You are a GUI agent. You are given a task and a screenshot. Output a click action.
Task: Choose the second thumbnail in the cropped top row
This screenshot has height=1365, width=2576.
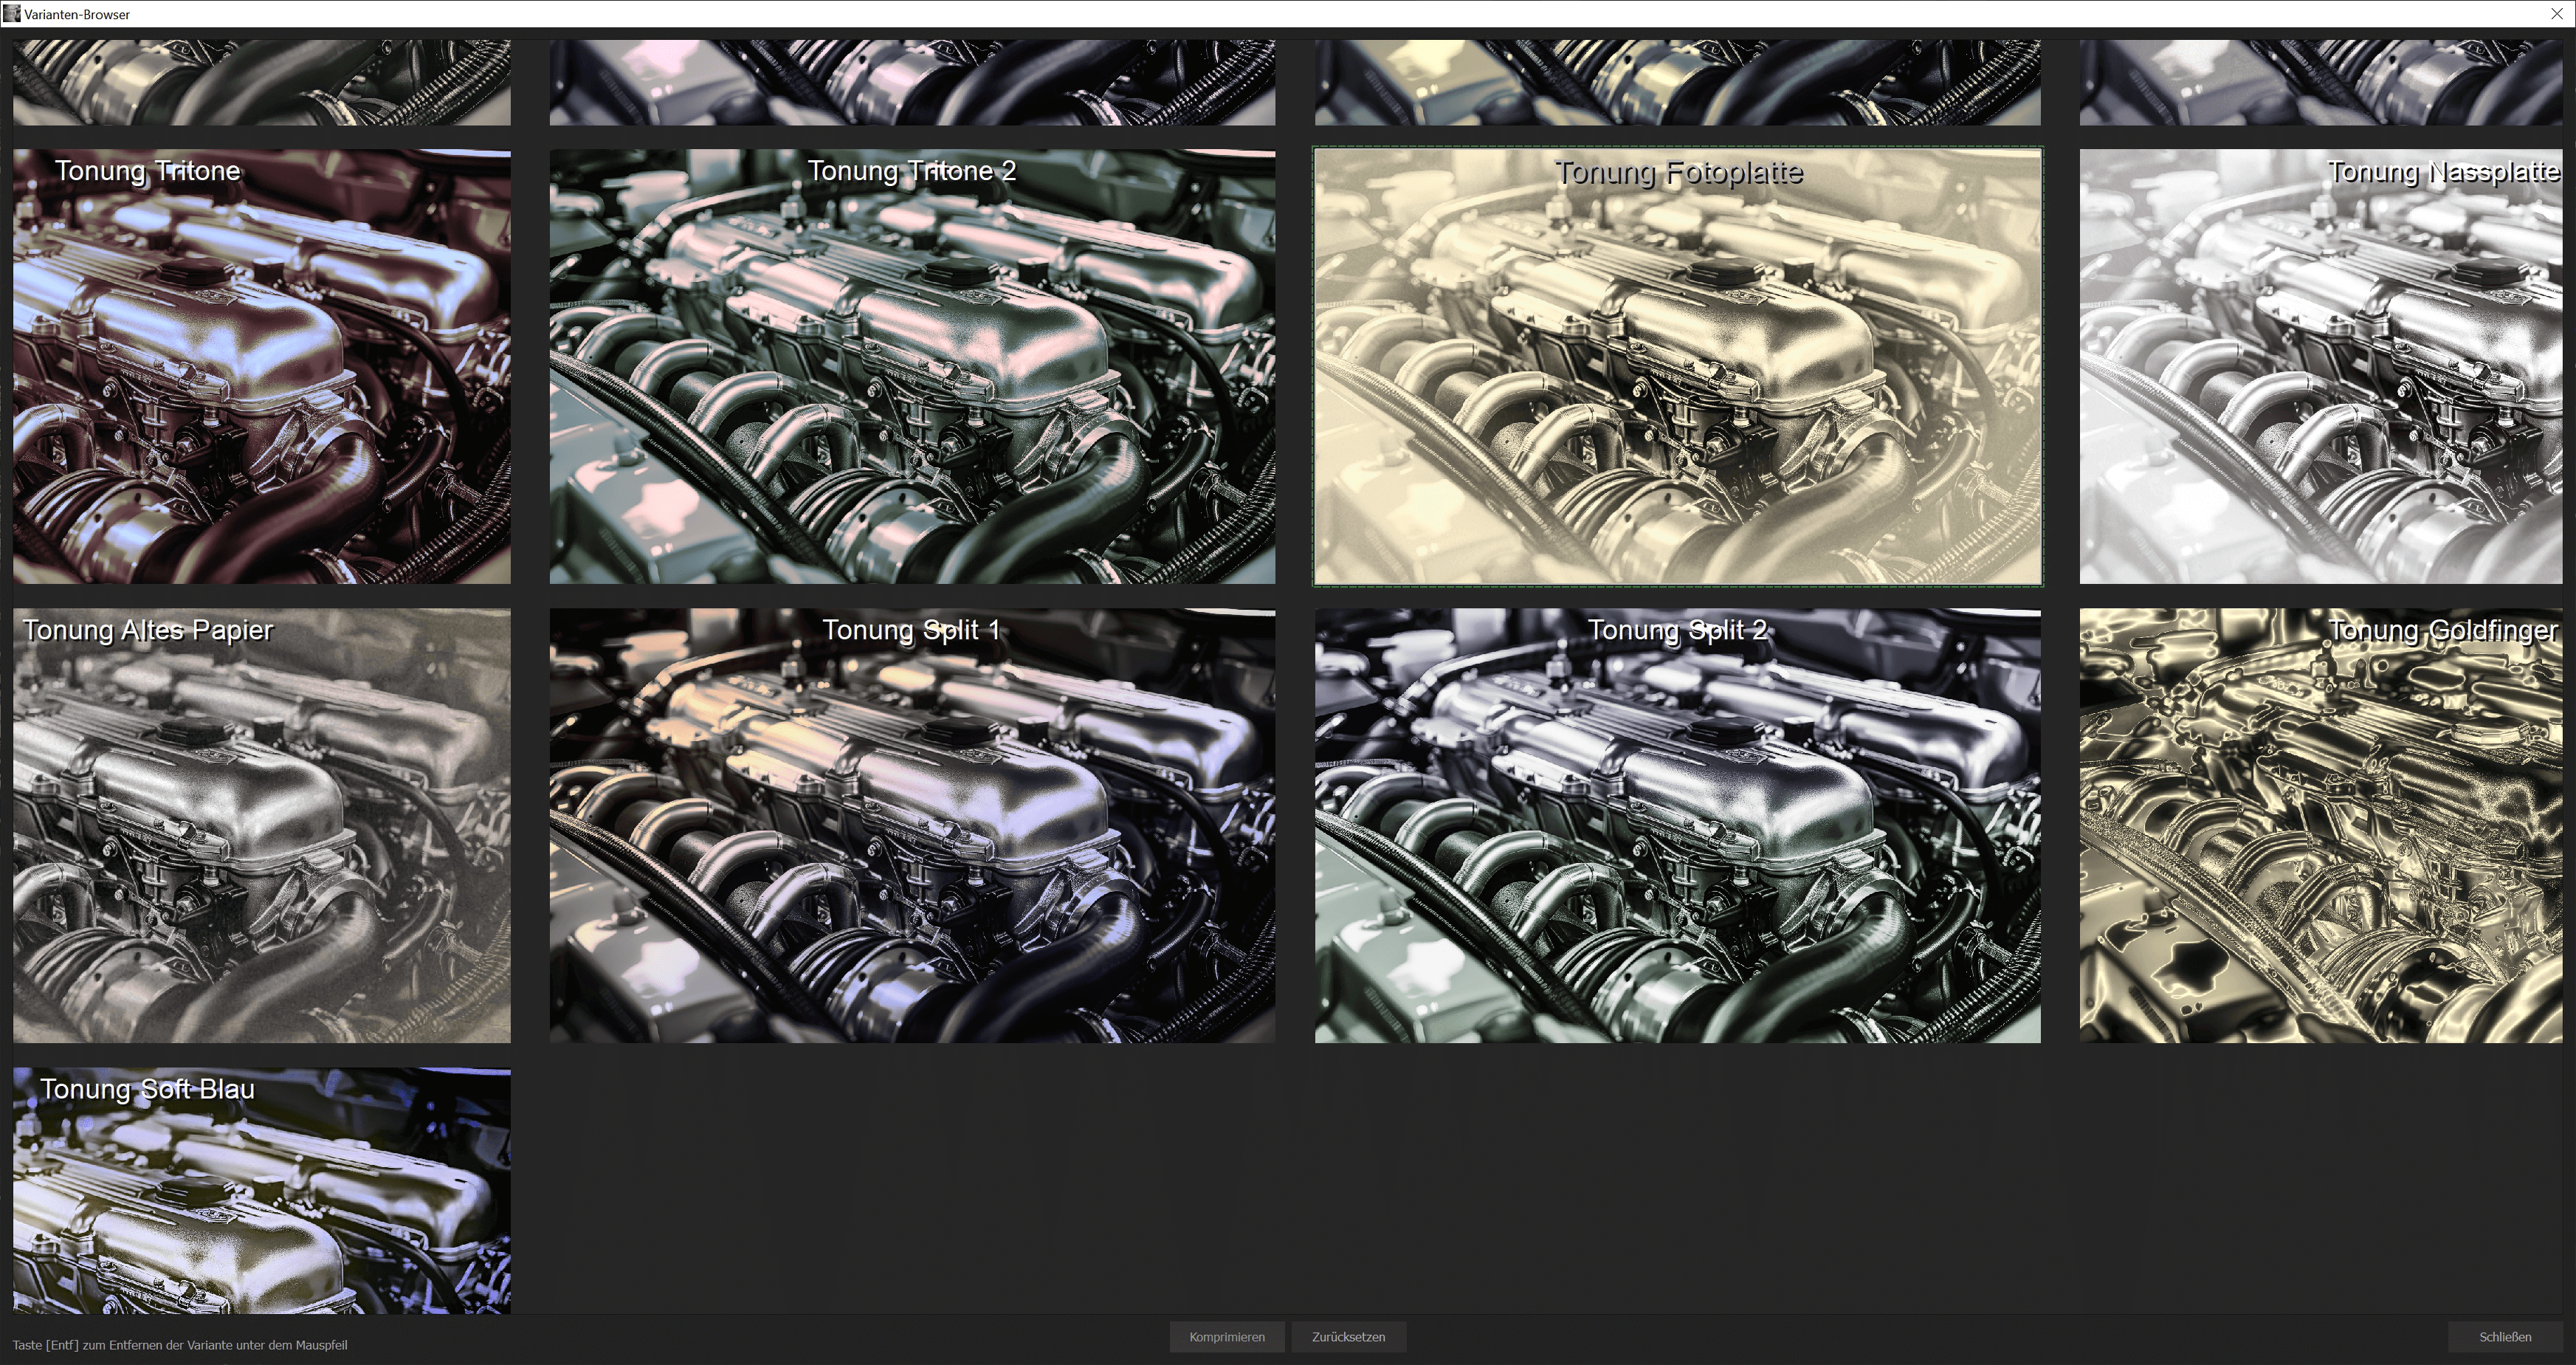912,82
